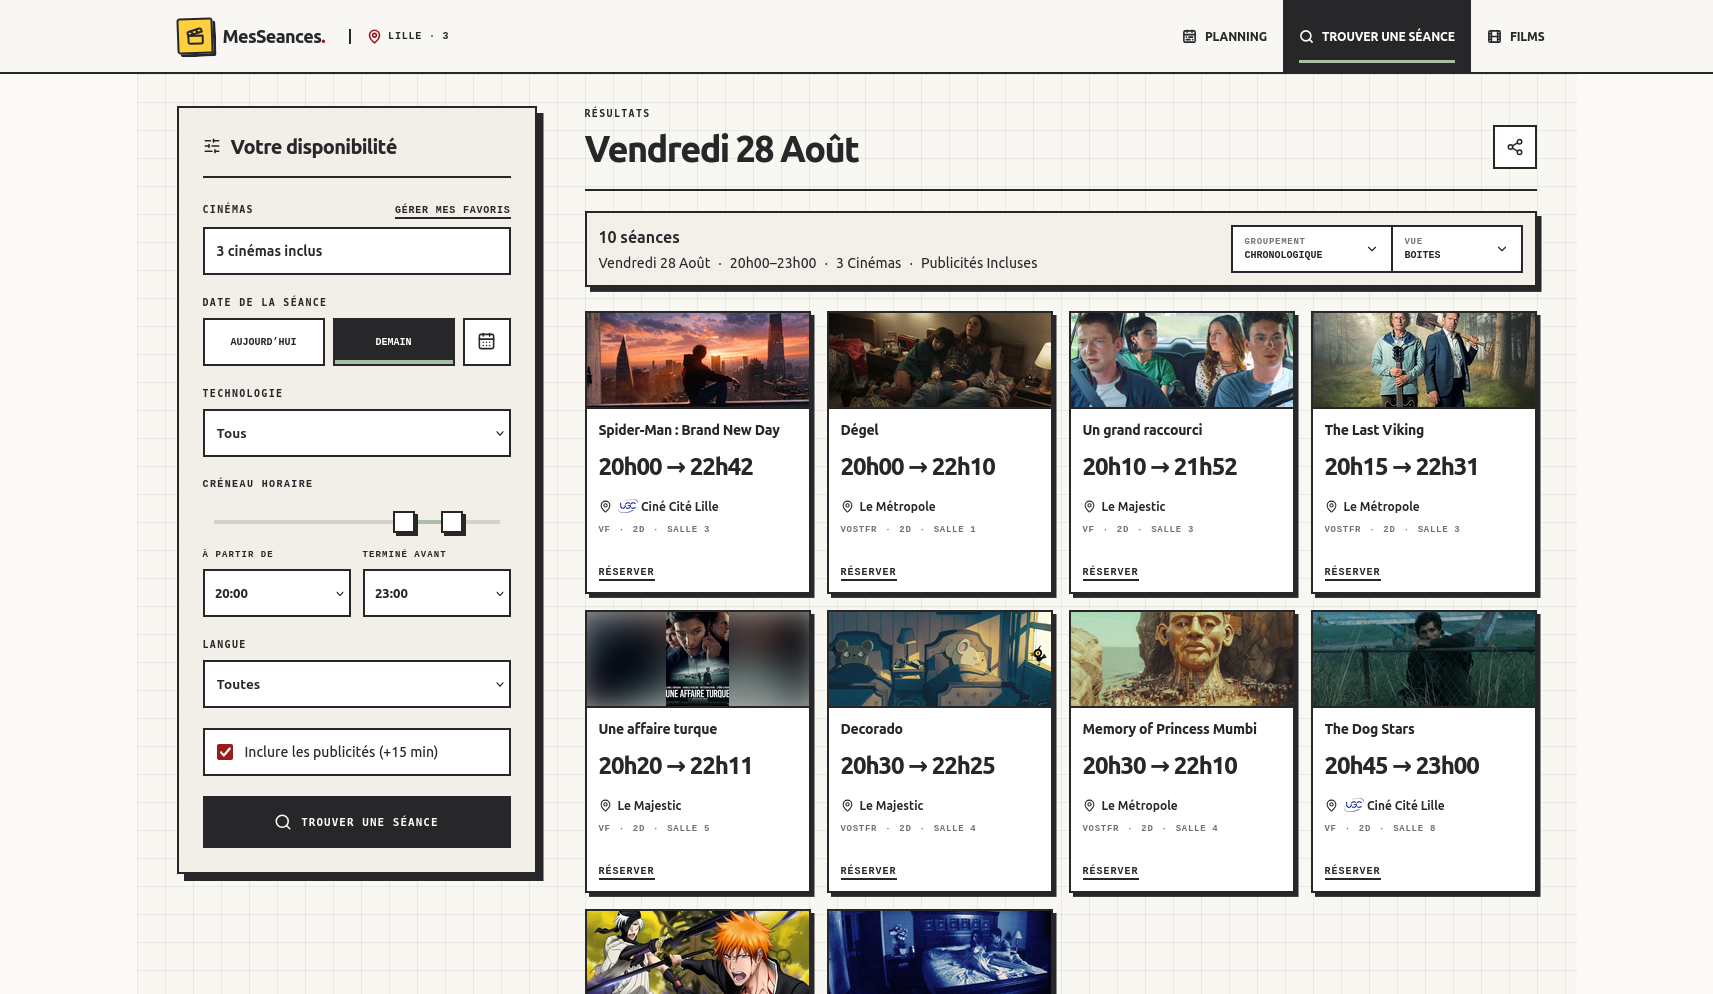Image resolution: width=1713 pixels, height=994 pixels.
Task: Select the Aujourd'hui date toggle
Action: pyautogui.click(x=264, y=342)
